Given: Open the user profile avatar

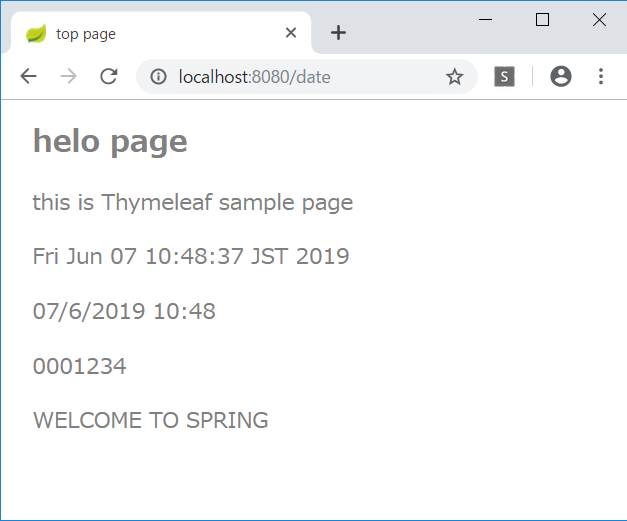Looking at the screenshot, I should tap(561, 77).
